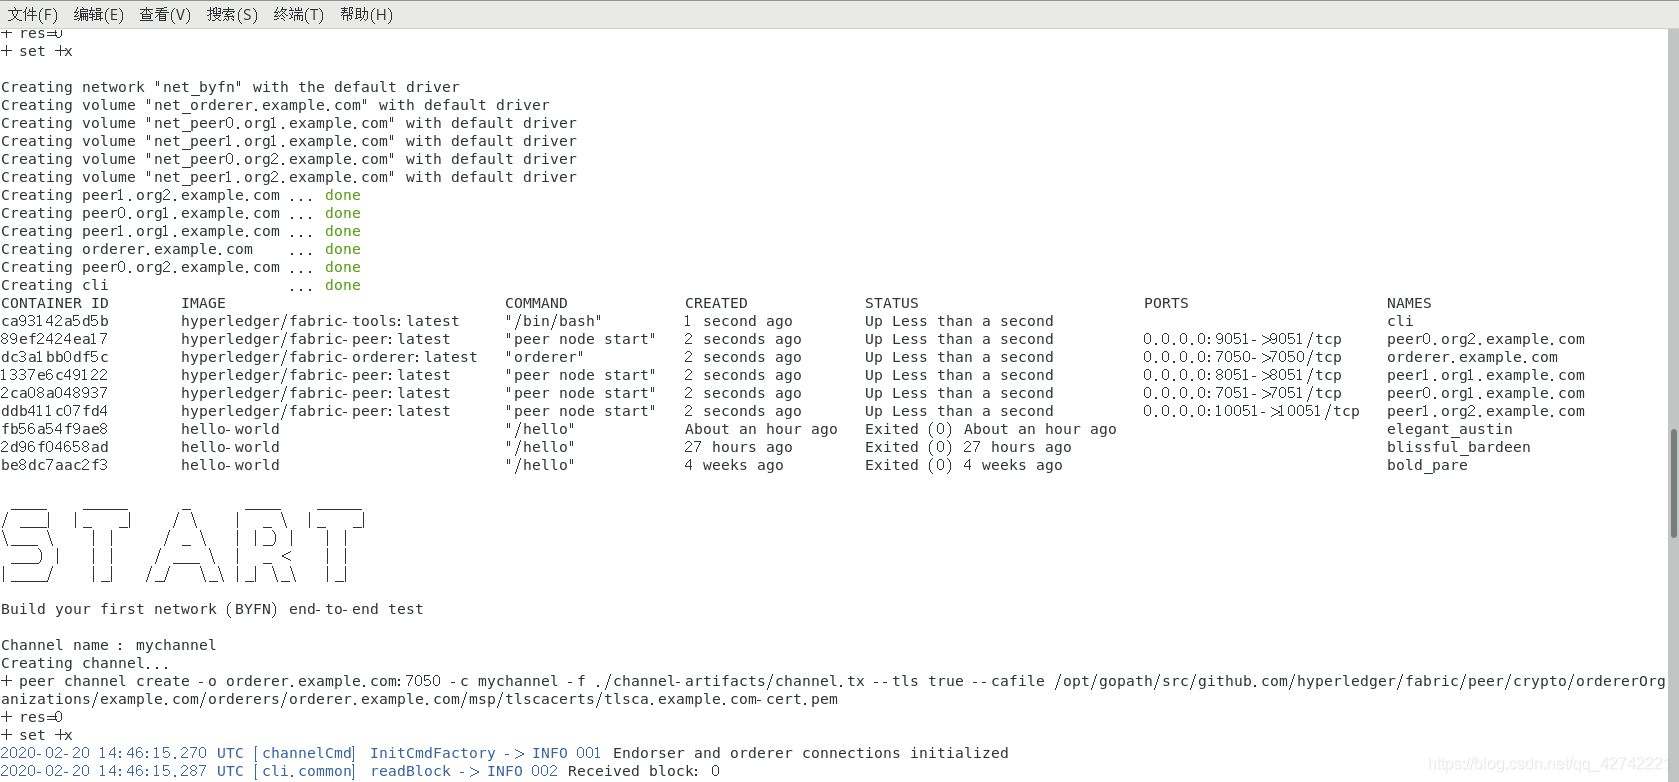Viewport: 1679px width, 782px height.
Task: Click the "Received block: 0" log text
Action: 644,771
